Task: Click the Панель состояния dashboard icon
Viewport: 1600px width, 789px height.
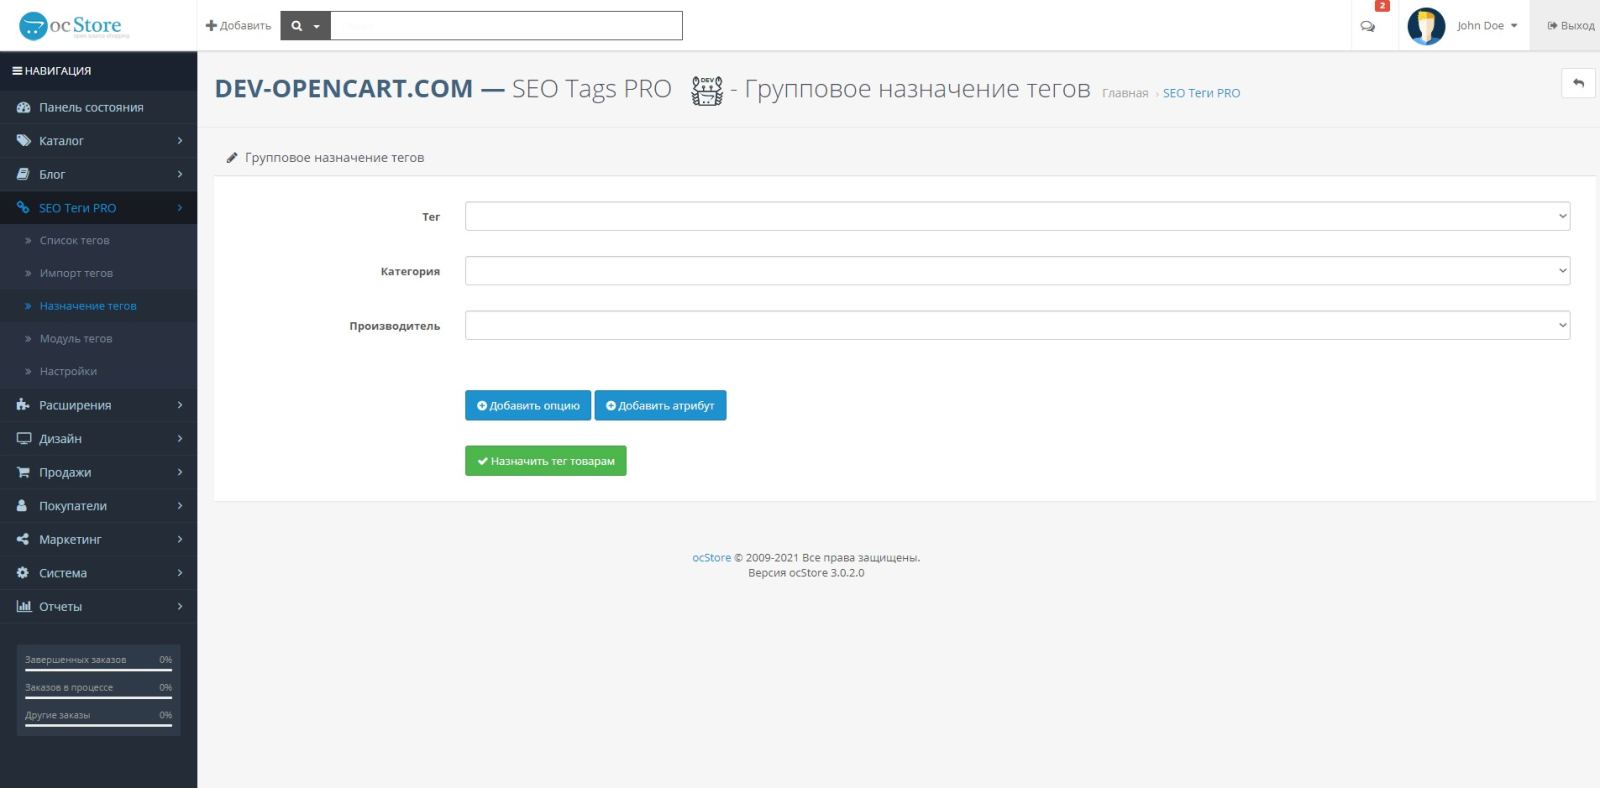Action: click(x=23, y=107)
